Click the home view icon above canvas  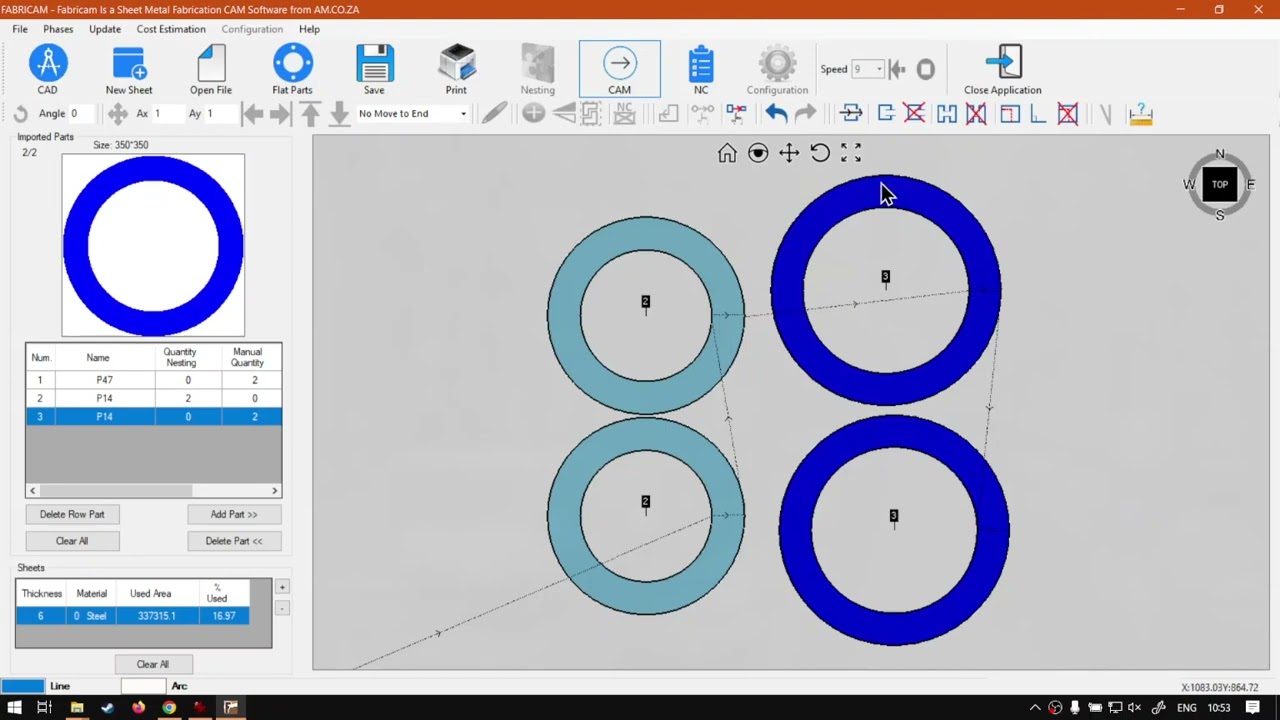click(727, 153)
